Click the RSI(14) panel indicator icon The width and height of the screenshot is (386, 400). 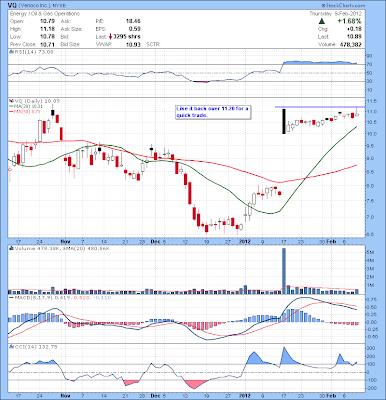point(10,52)
